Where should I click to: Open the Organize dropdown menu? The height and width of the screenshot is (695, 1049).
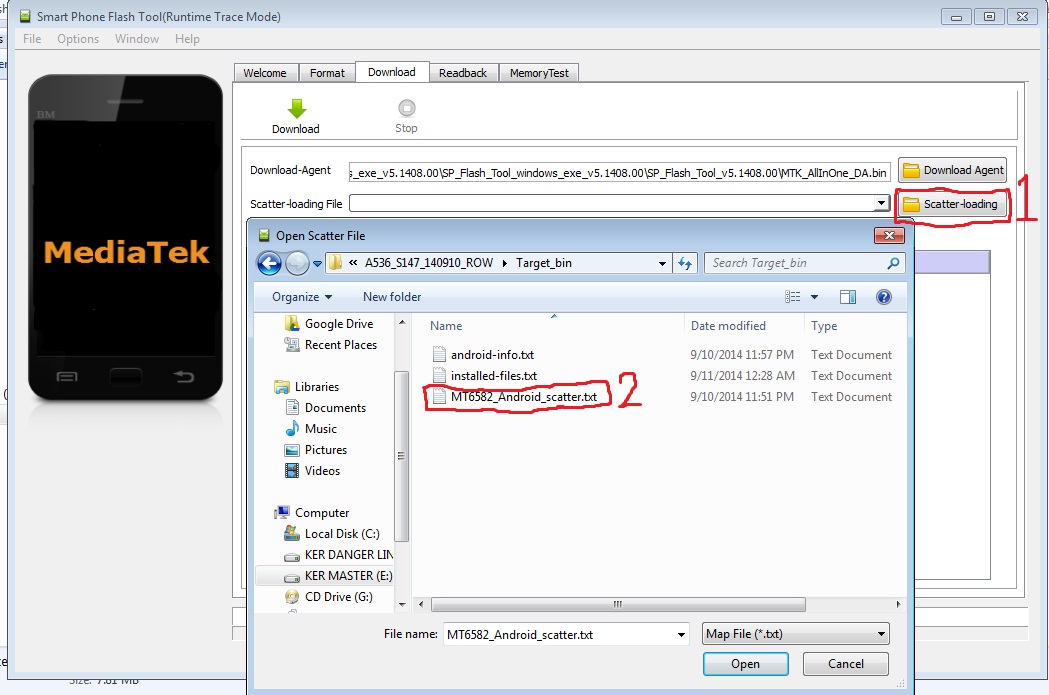[302, 297]
